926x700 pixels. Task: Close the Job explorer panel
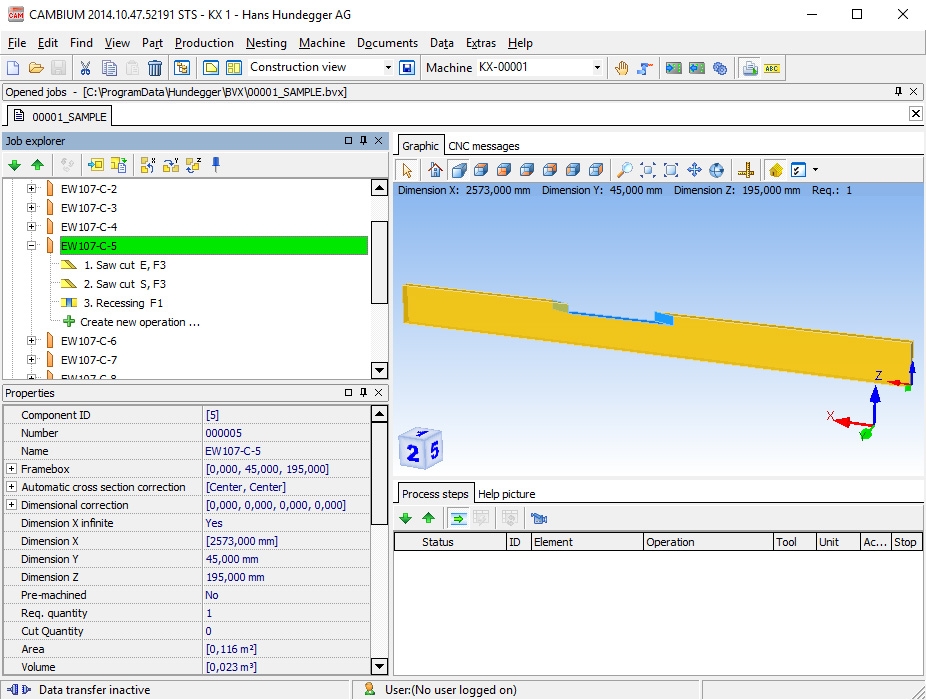pos(379,141)
